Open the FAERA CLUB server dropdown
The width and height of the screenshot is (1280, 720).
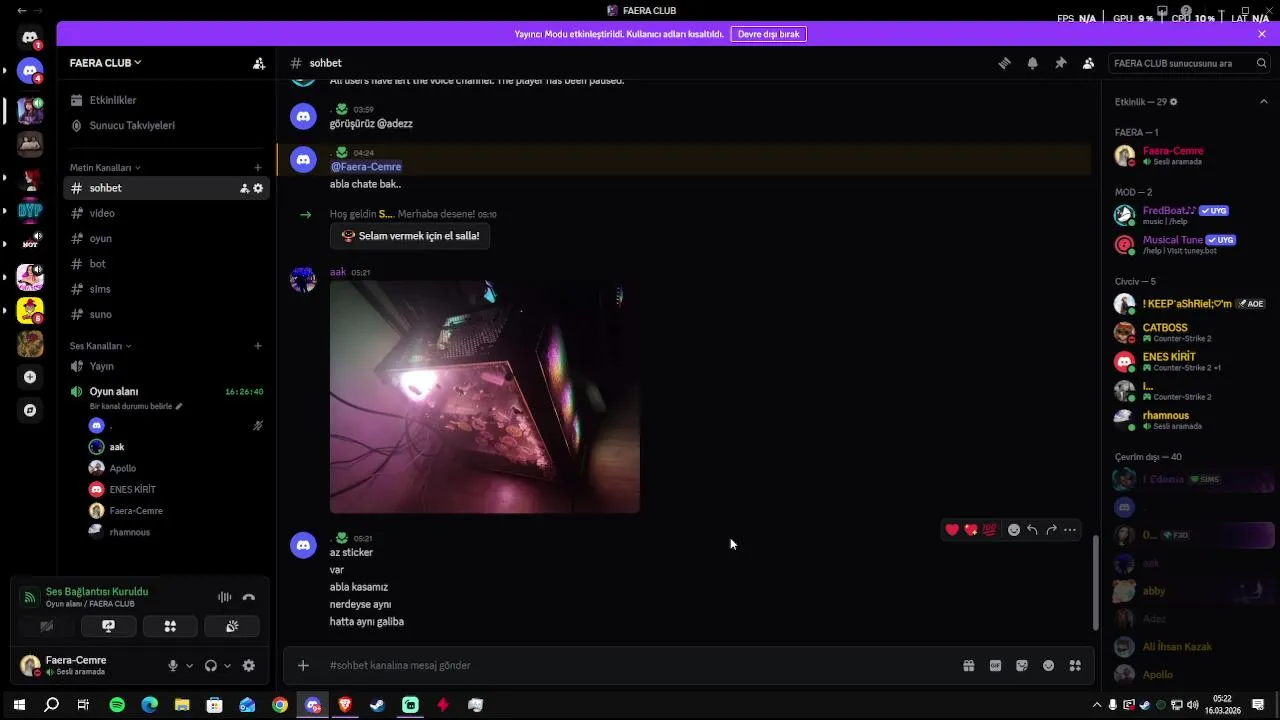point(105,63)
